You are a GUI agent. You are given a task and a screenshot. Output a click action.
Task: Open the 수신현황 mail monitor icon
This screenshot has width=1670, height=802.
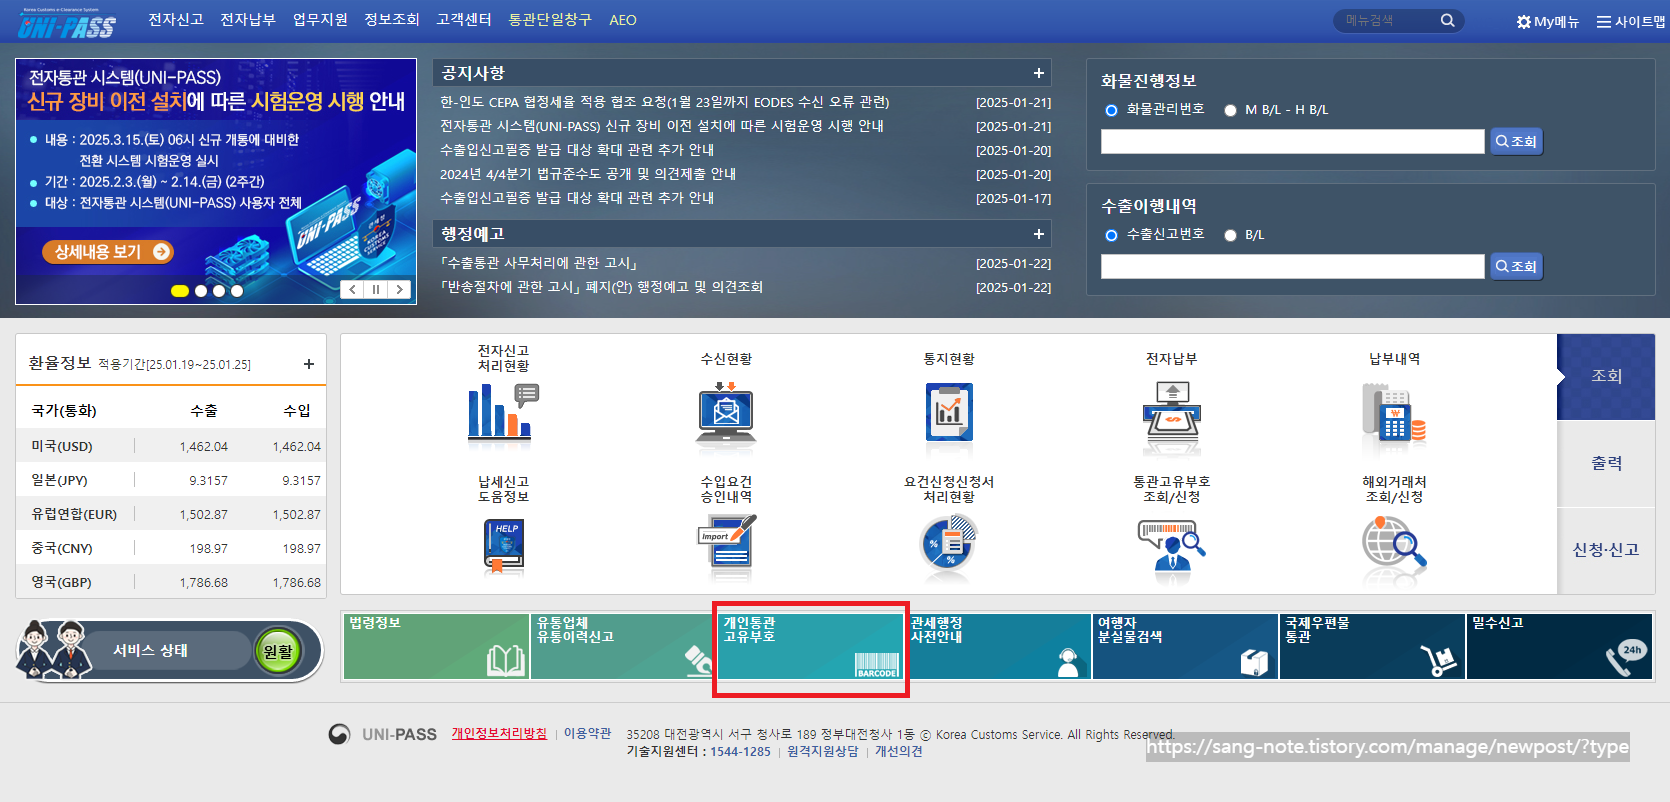(726, 412)
